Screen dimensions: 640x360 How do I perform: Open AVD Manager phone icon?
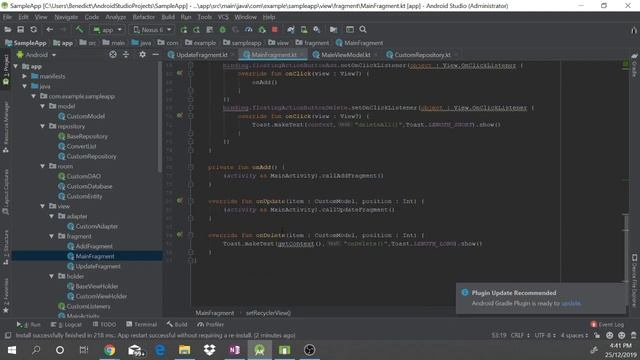click(304, 30)
